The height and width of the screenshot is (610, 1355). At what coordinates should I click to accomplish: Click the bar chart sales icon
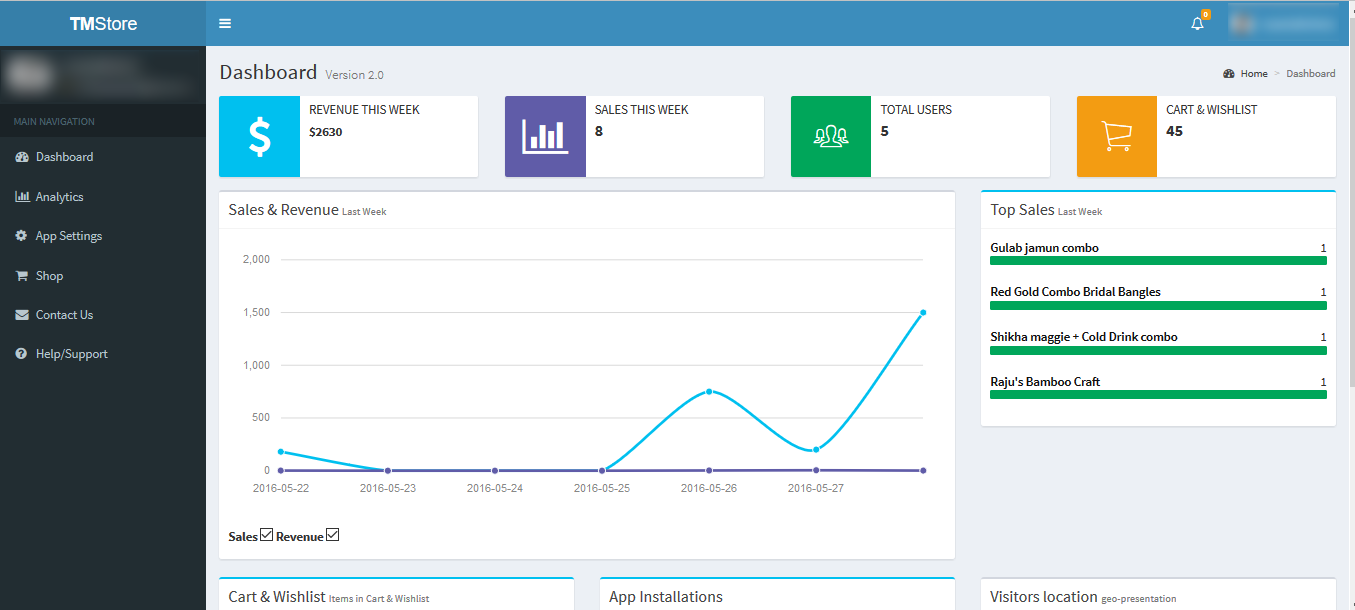tap(545, 137)
